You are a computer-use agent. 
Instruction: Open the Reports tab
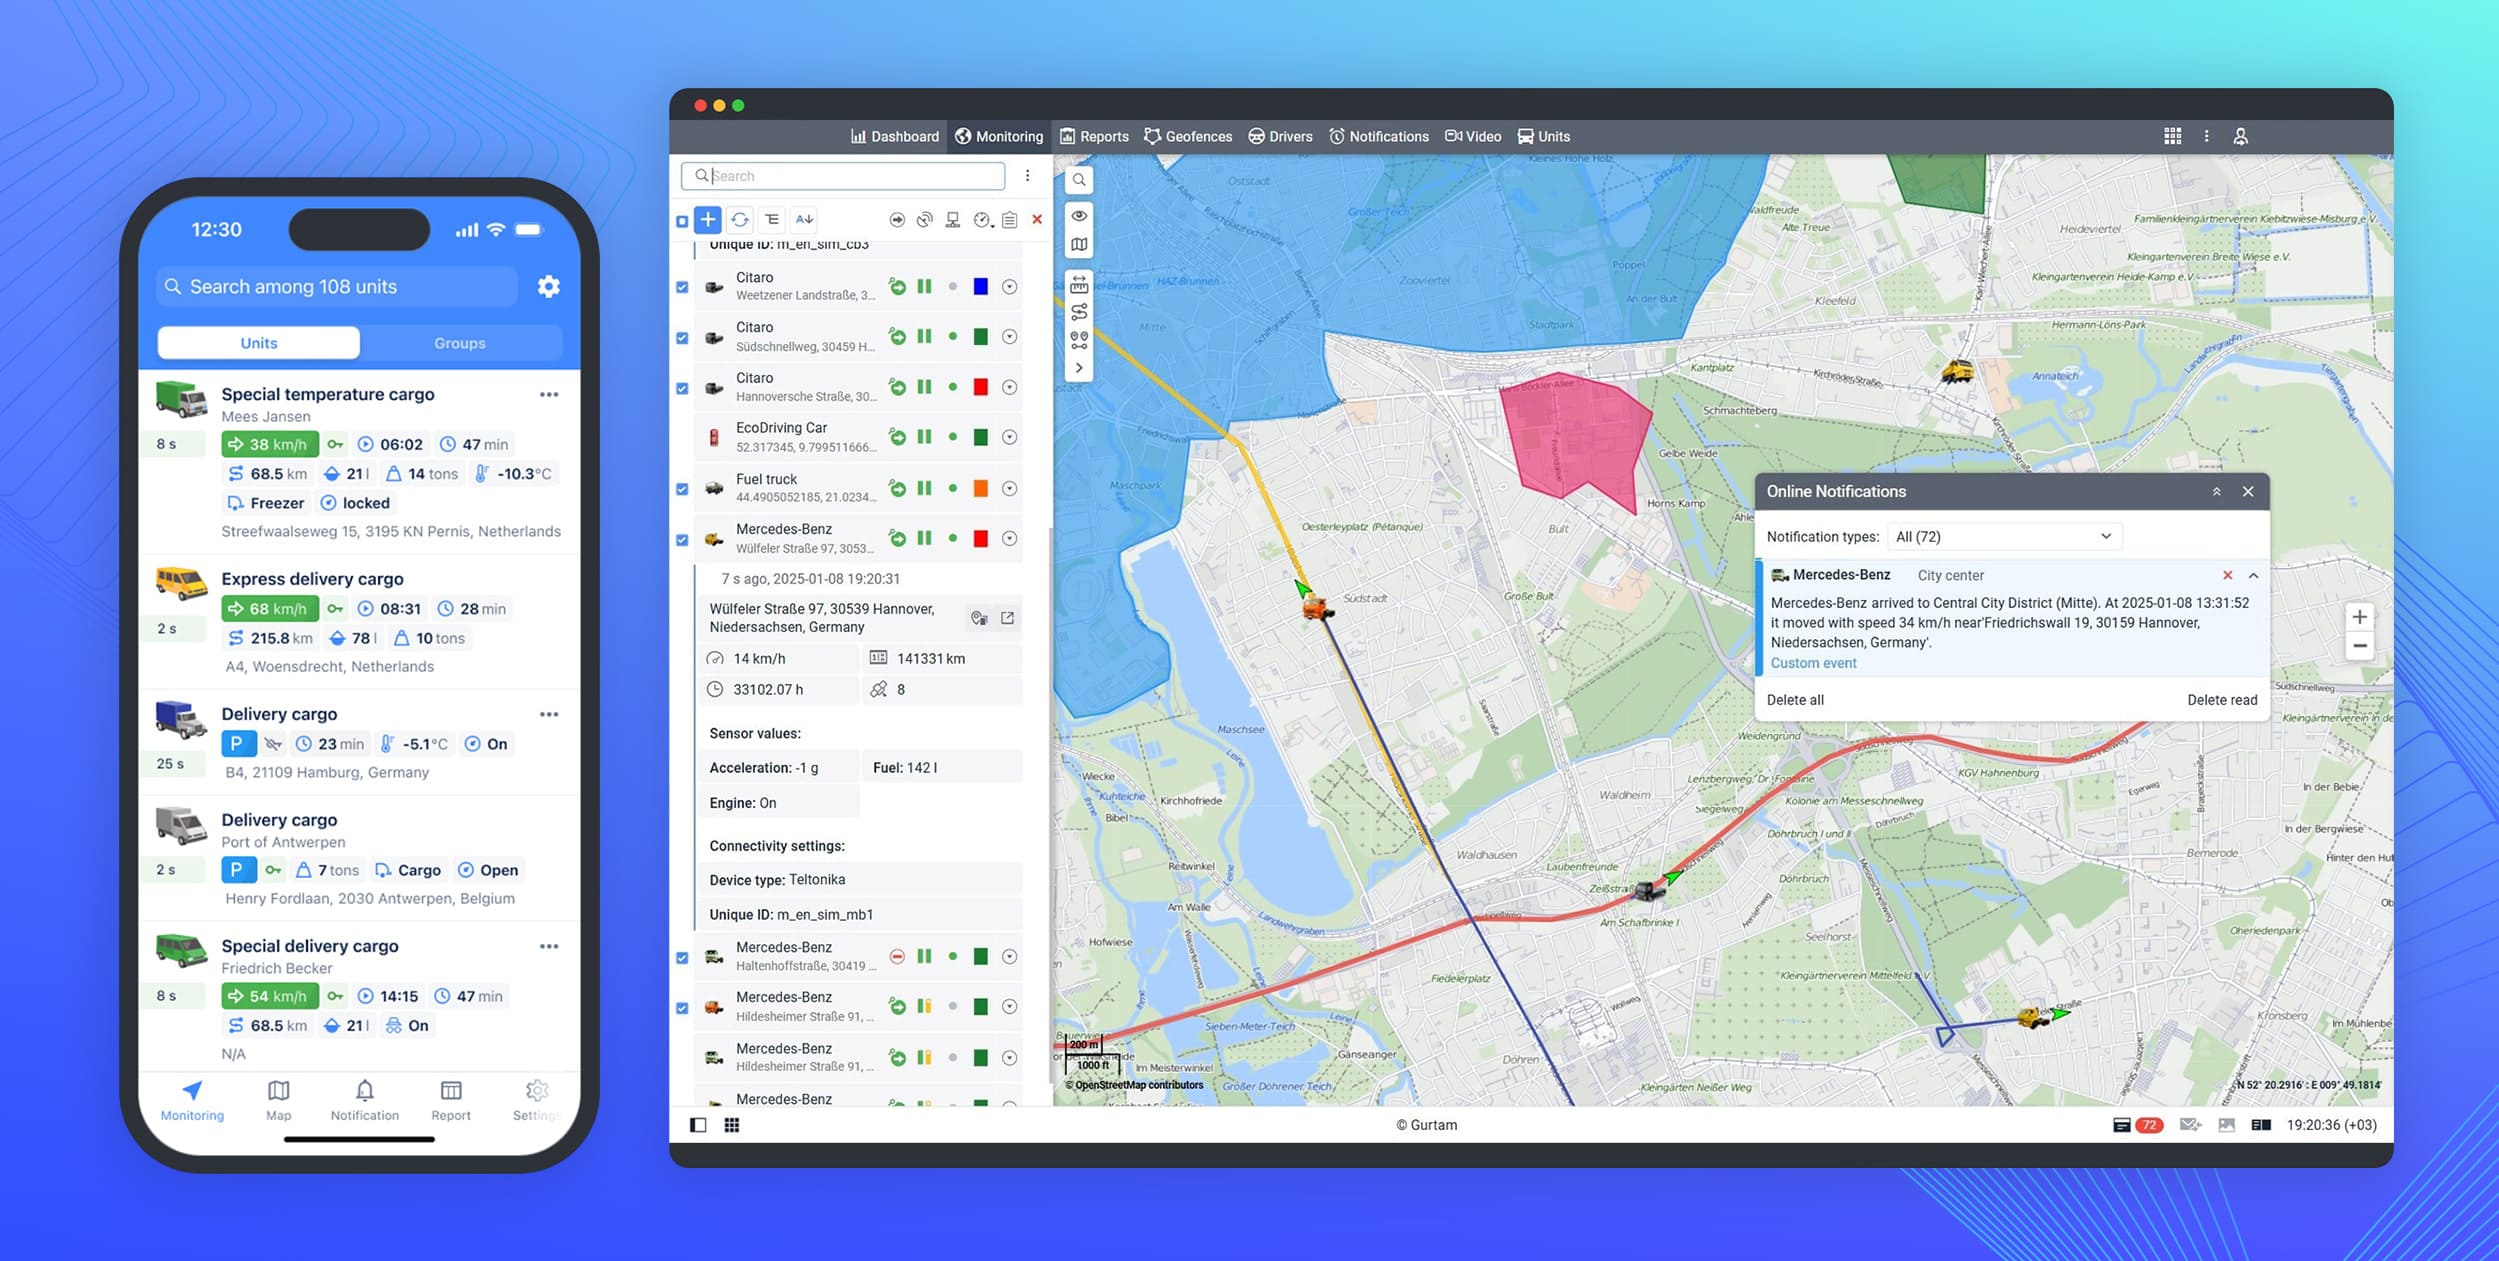(x=1094, y=136)
